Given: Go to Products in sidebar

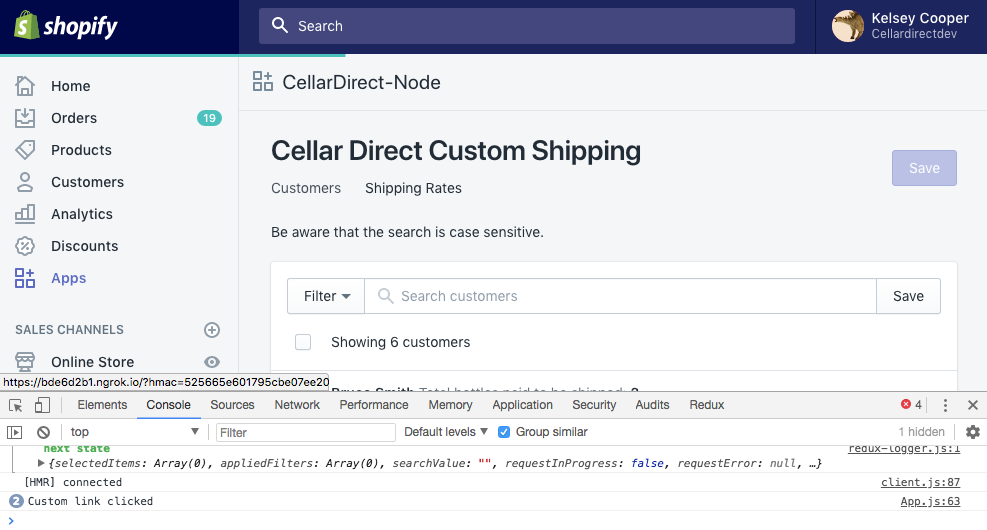Looking at the screenshot, I should (81, 150).
